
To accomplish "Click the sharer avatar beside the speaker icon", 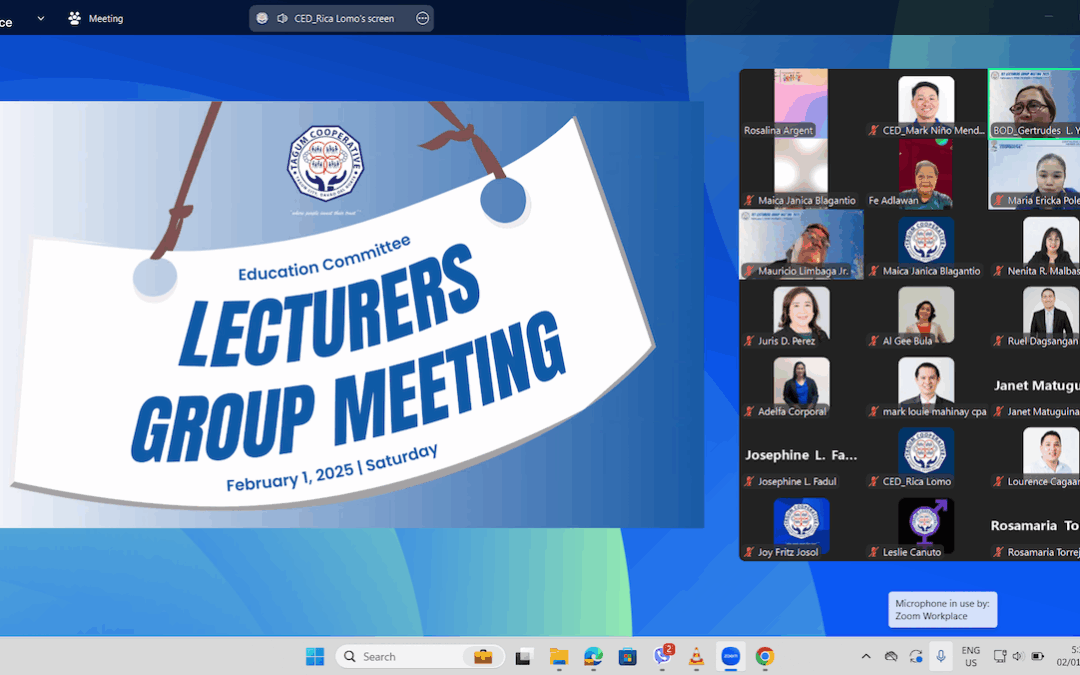I will [x=262, y=19].
